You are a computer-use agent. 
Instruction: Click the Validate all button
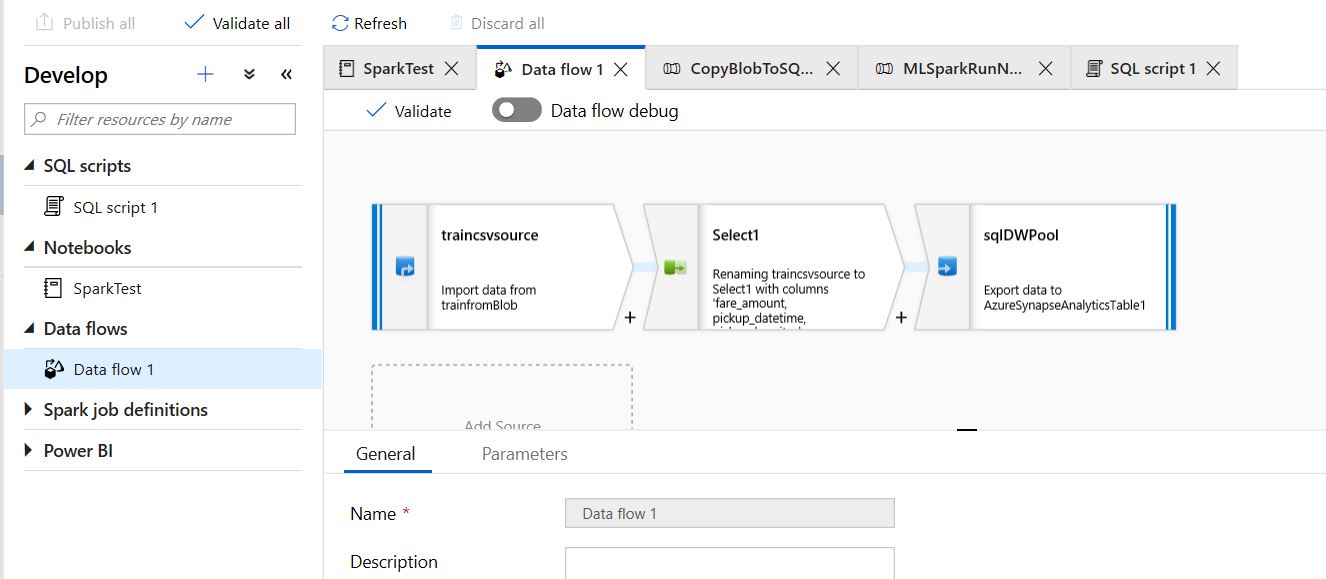point(238,23)
